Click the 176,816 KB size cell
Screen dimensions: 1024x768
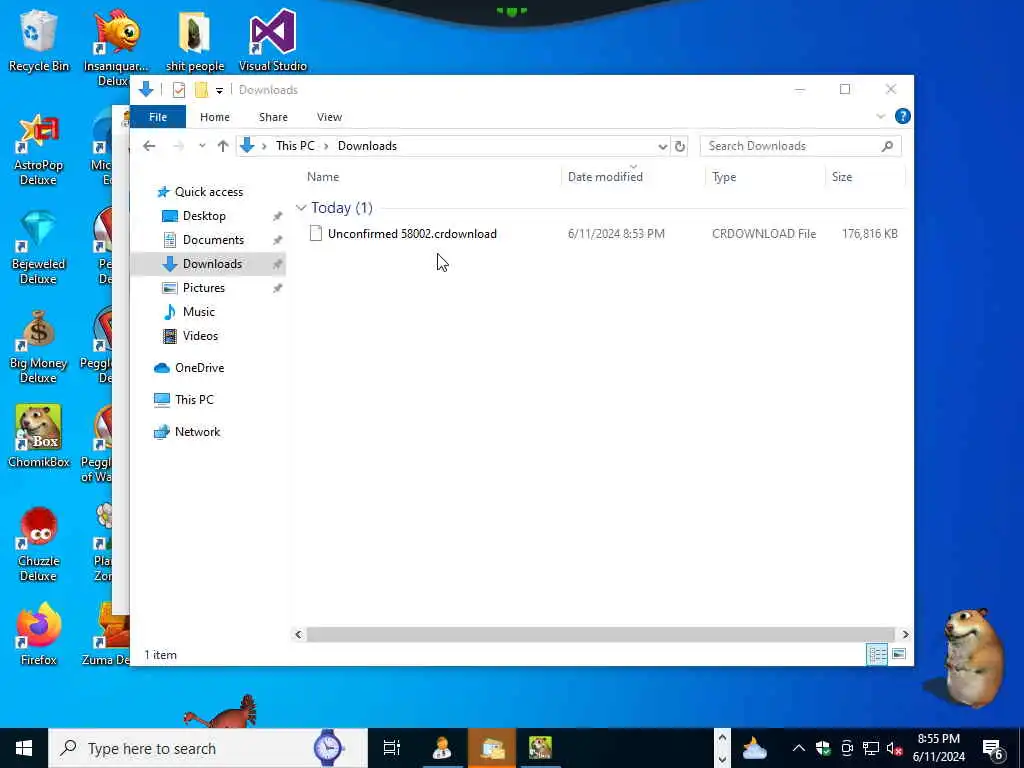click(869, 234)
